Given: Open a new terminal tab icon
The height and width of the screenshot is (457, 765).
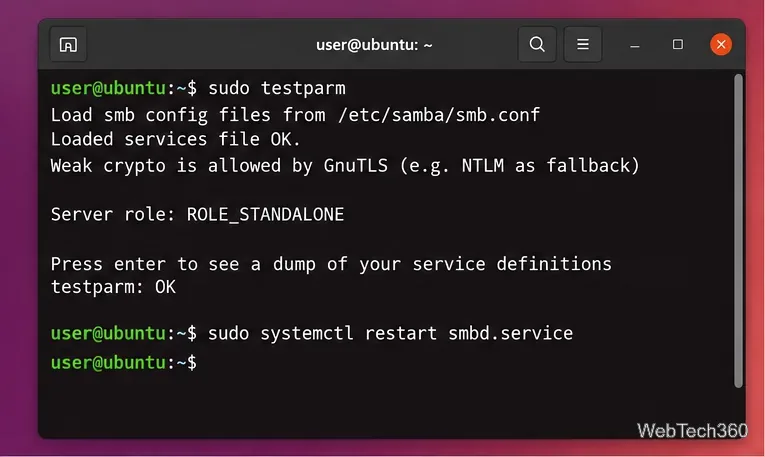Looking at the screenshot, I should tap(68, 44).
